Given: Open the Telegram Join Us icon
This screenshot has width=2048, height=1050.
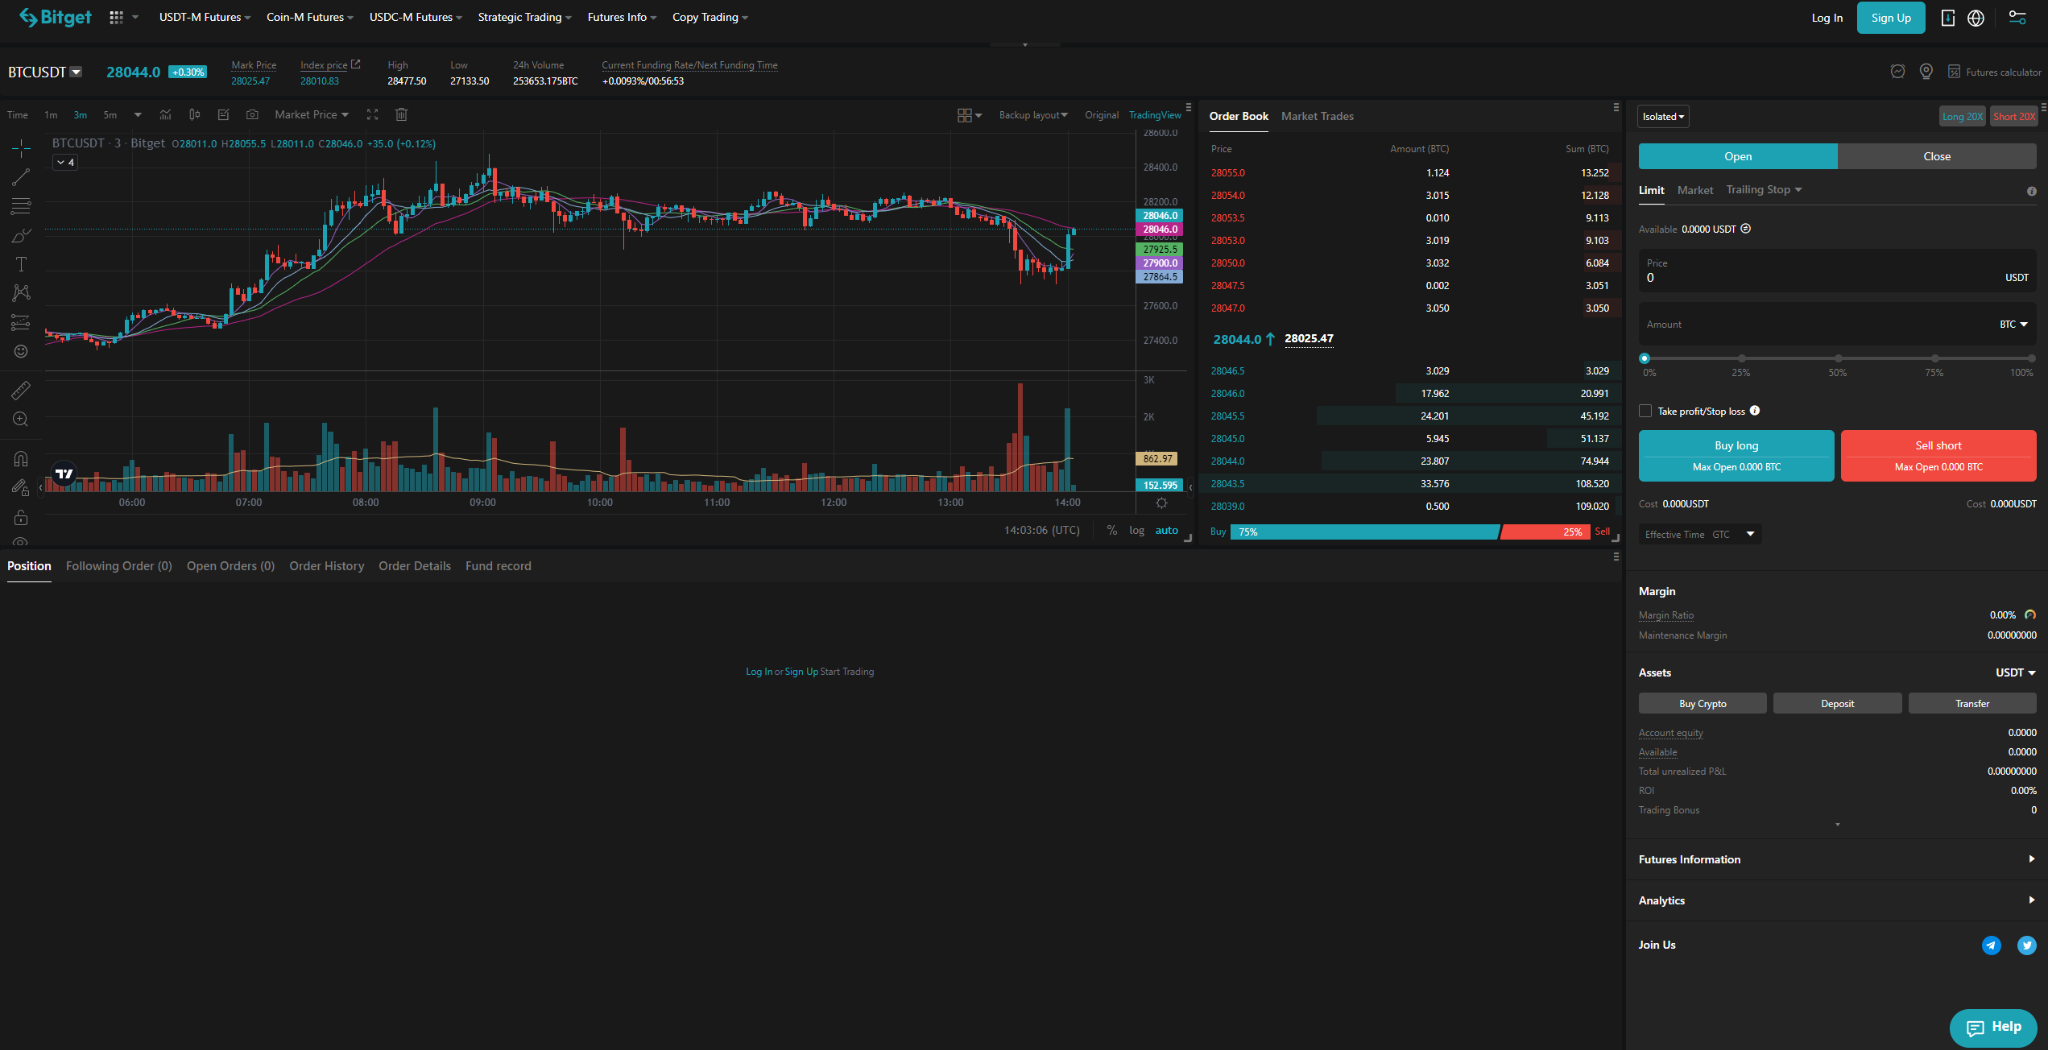Looking at the screenshot, I should [1991, 945].
